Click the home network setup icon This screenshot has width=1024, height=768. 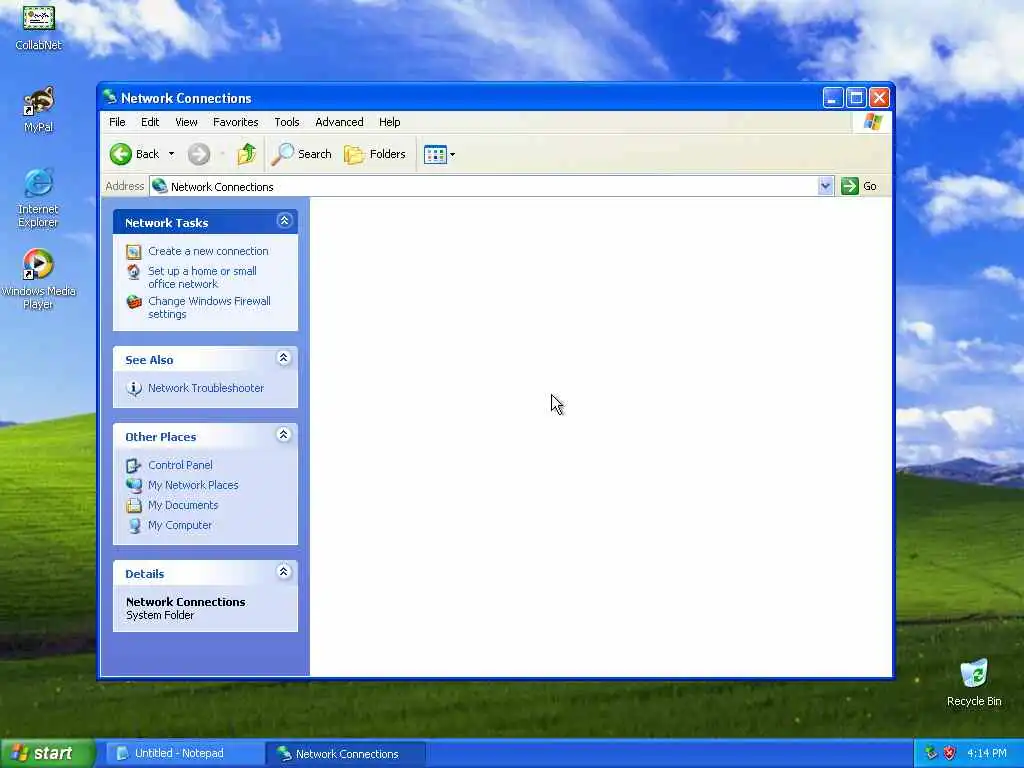134,272
